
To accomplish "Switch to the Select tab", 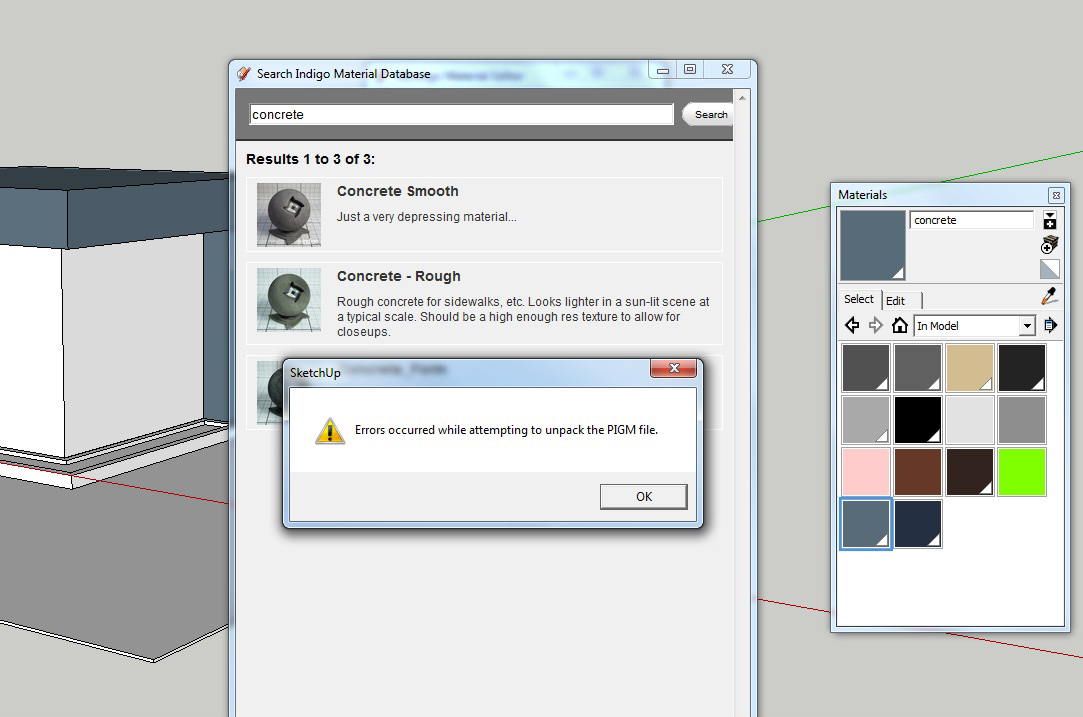I will [858, 299].
